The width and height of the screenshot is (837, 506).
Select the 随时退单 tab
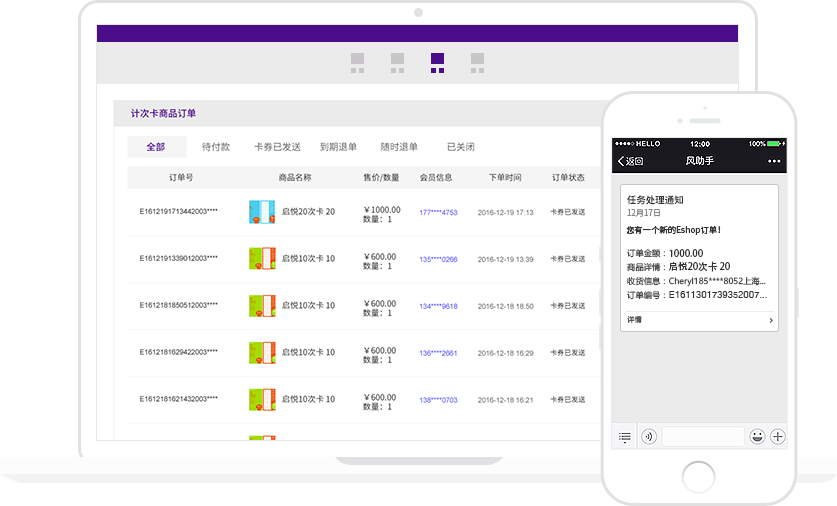click(399, 147)
